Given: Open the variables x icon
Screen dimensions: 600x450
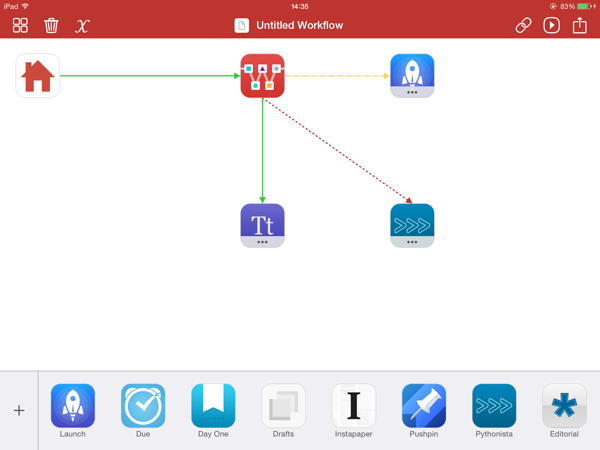Looking at the screenshot, I should coord(82,26).
